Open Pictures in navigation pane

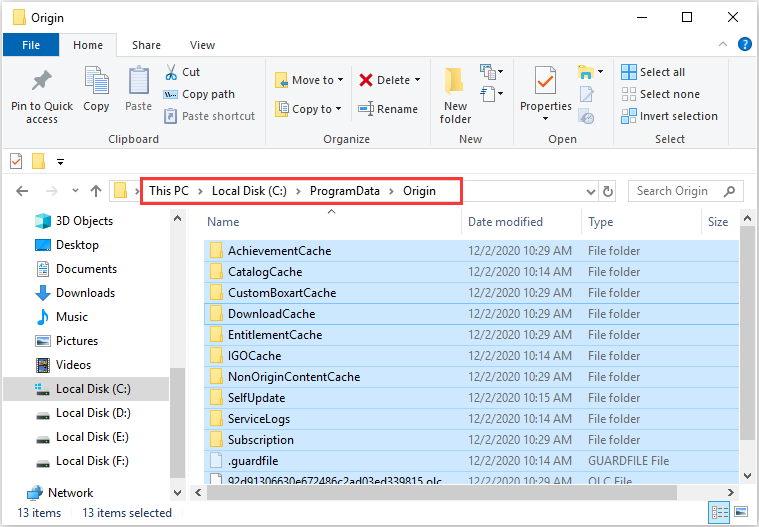pos(66,341)
